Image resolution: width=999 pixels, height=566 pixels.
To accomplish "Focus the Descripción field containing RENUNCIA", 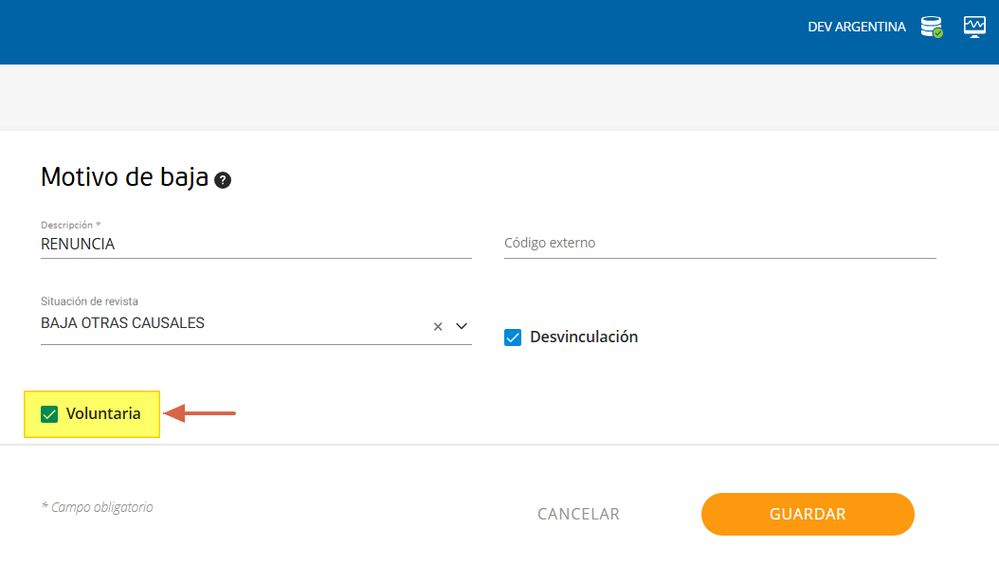I will click(x=255, y=244).
